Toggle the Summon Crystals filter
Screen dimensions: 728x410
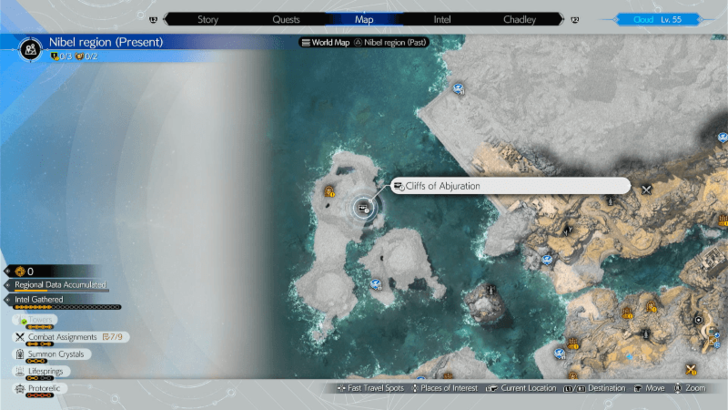point(55,354)
